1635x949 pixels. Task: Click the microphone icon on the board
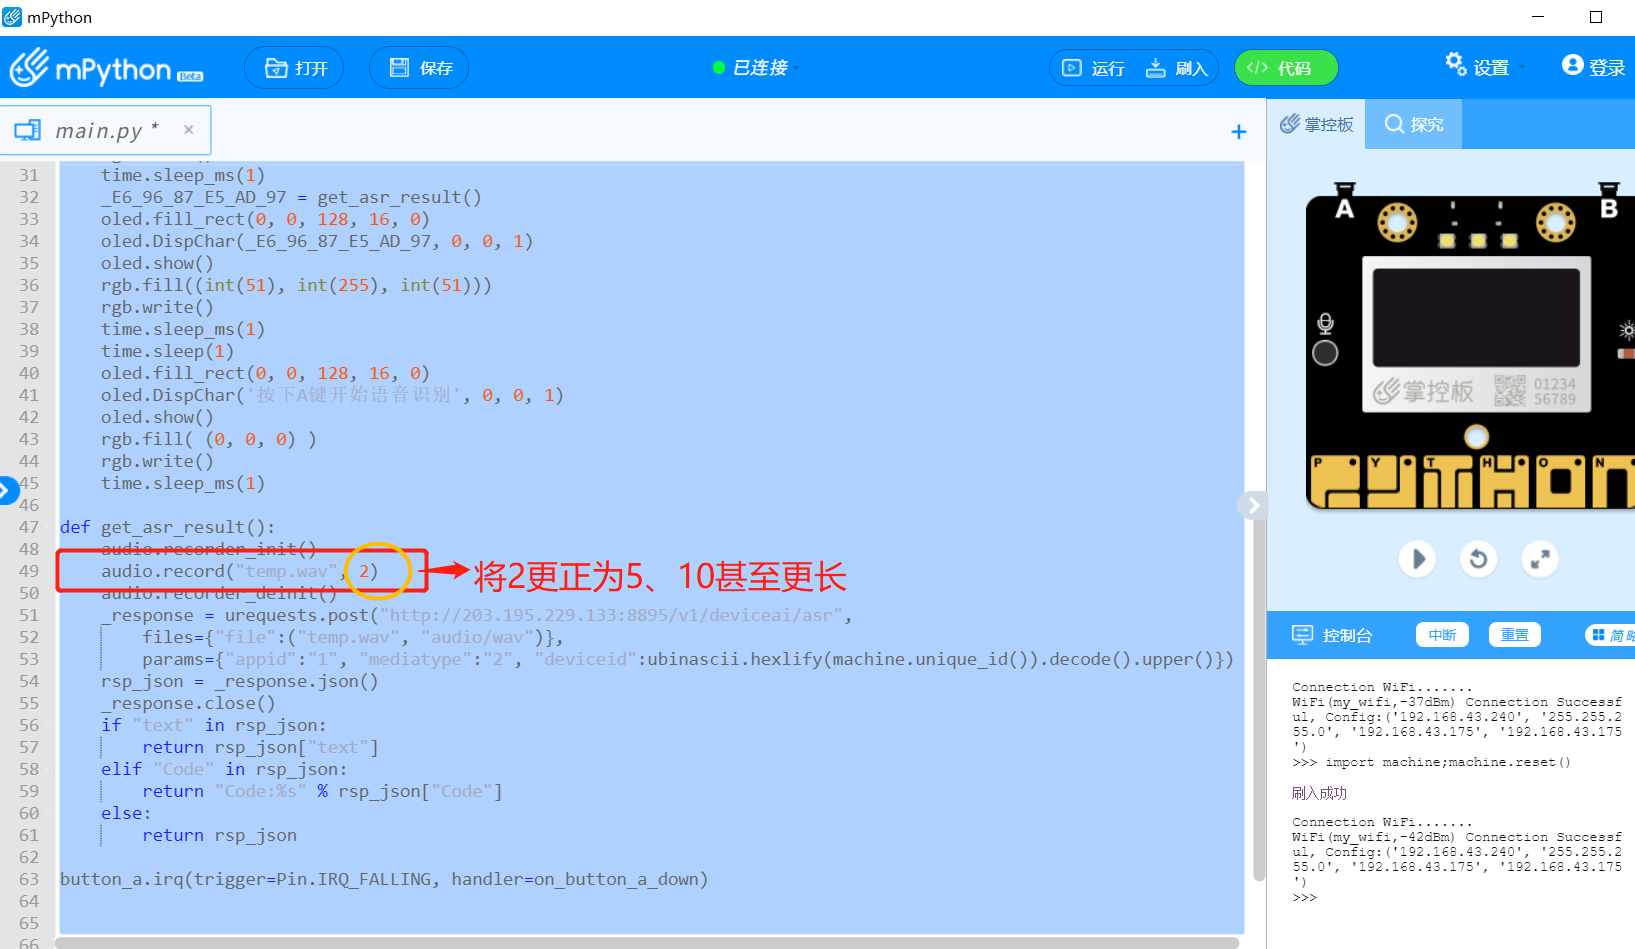tap(1325, 323)
